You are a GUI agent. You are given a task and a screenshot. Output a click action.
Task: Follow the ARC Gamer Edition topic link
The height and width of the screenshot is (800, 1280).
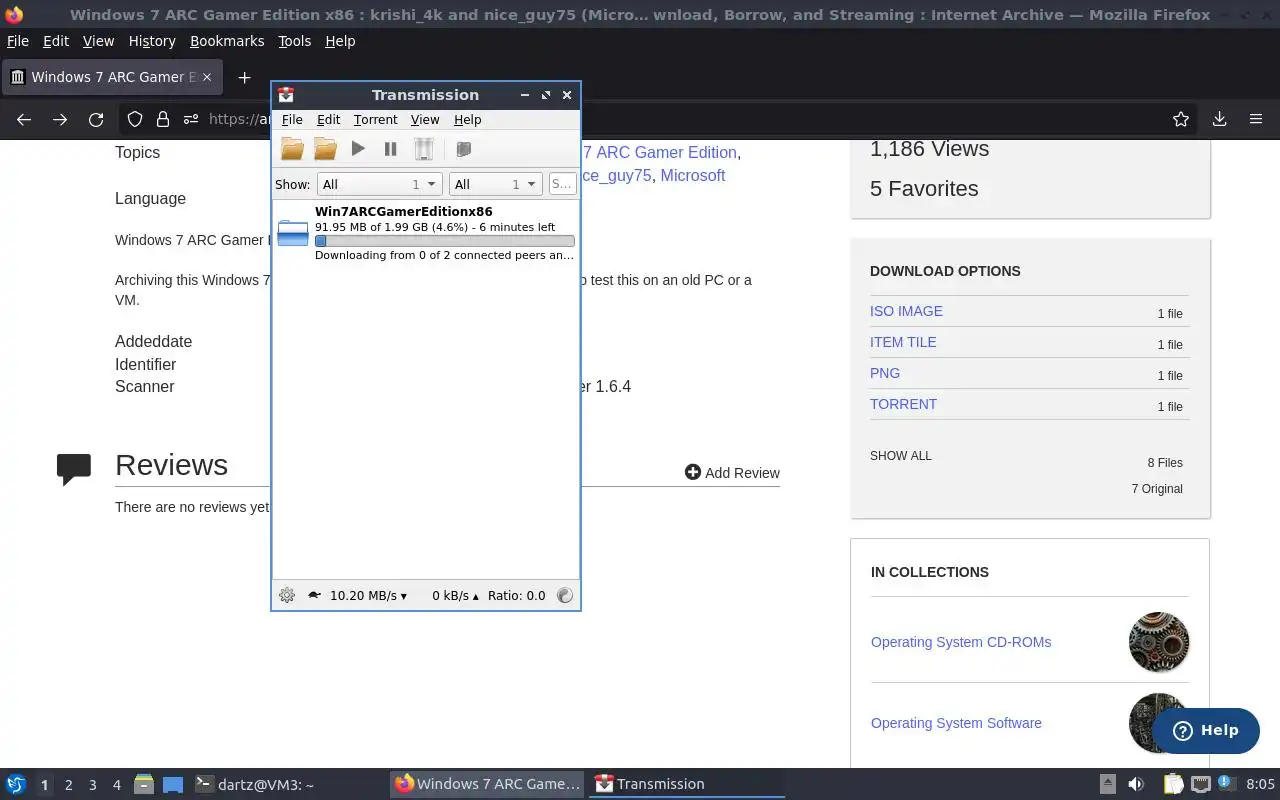coord(660,152)
